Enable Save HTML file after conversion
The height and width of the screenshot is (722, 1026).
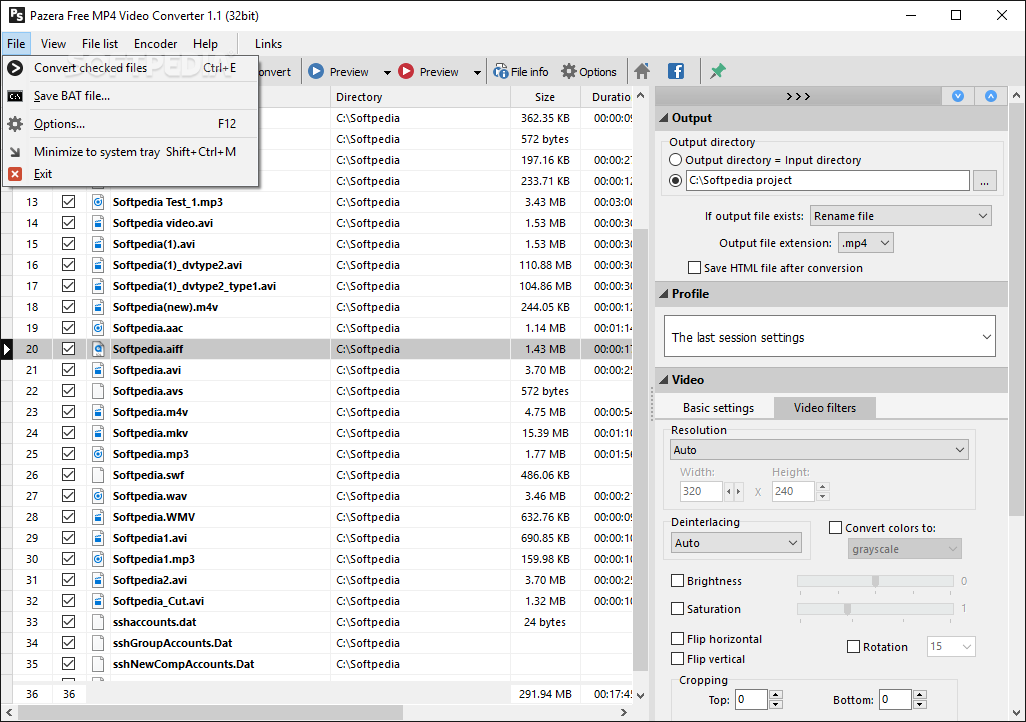[x=694, y=268]
